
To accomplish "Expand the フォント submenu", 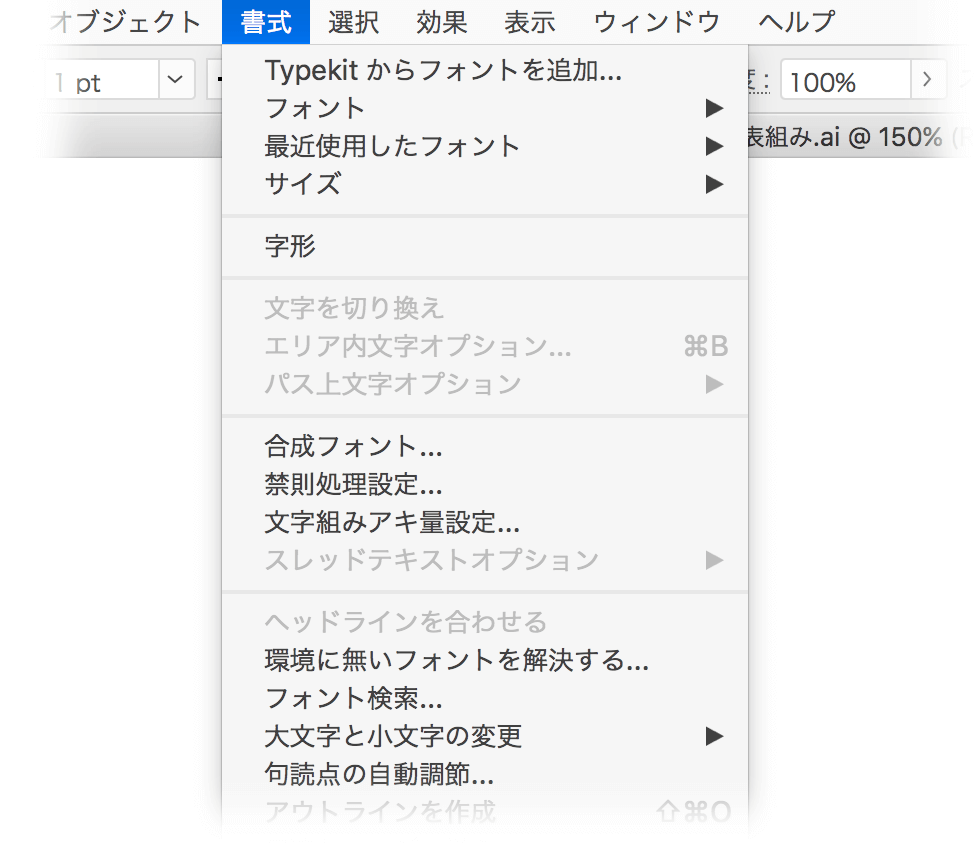I will tap(315, 108).
